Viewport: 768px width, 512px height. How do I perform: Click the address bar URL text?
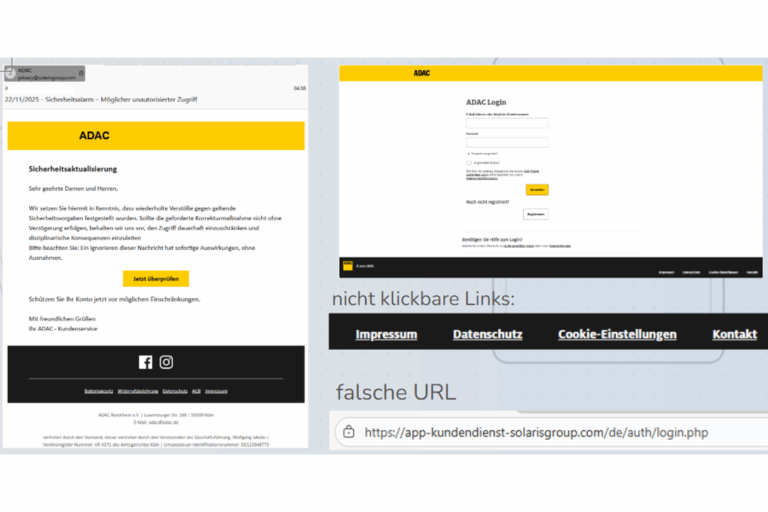point(536,433)
